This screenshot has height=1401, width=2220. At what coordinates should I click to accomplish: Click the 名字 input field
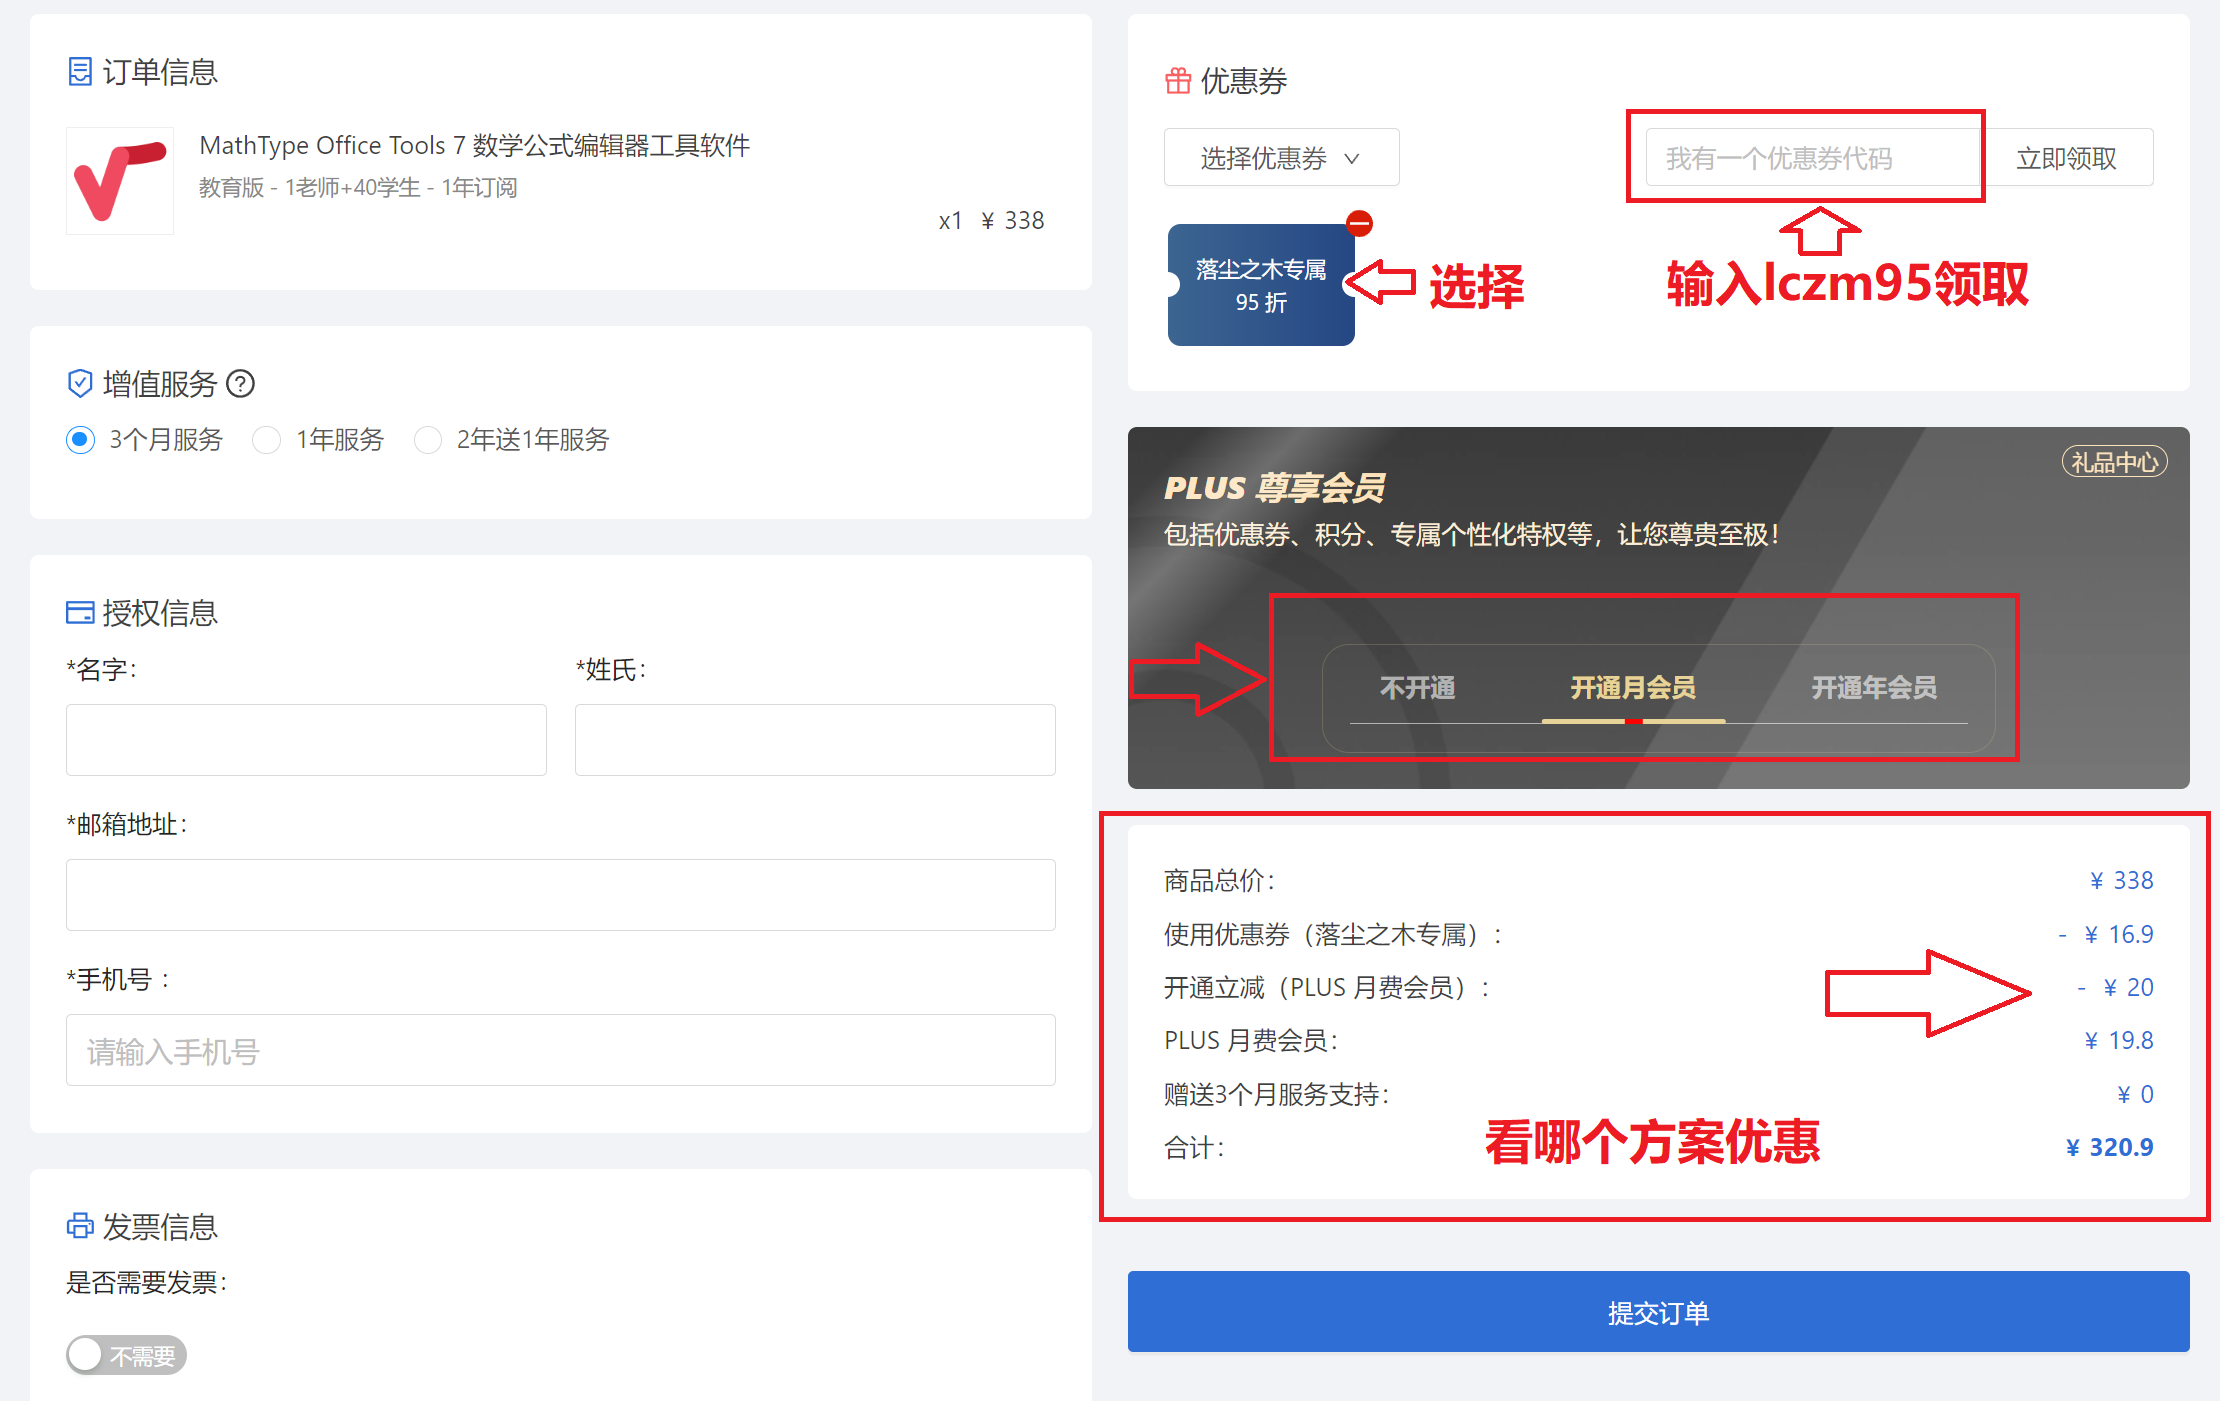[x=306, y=740]
